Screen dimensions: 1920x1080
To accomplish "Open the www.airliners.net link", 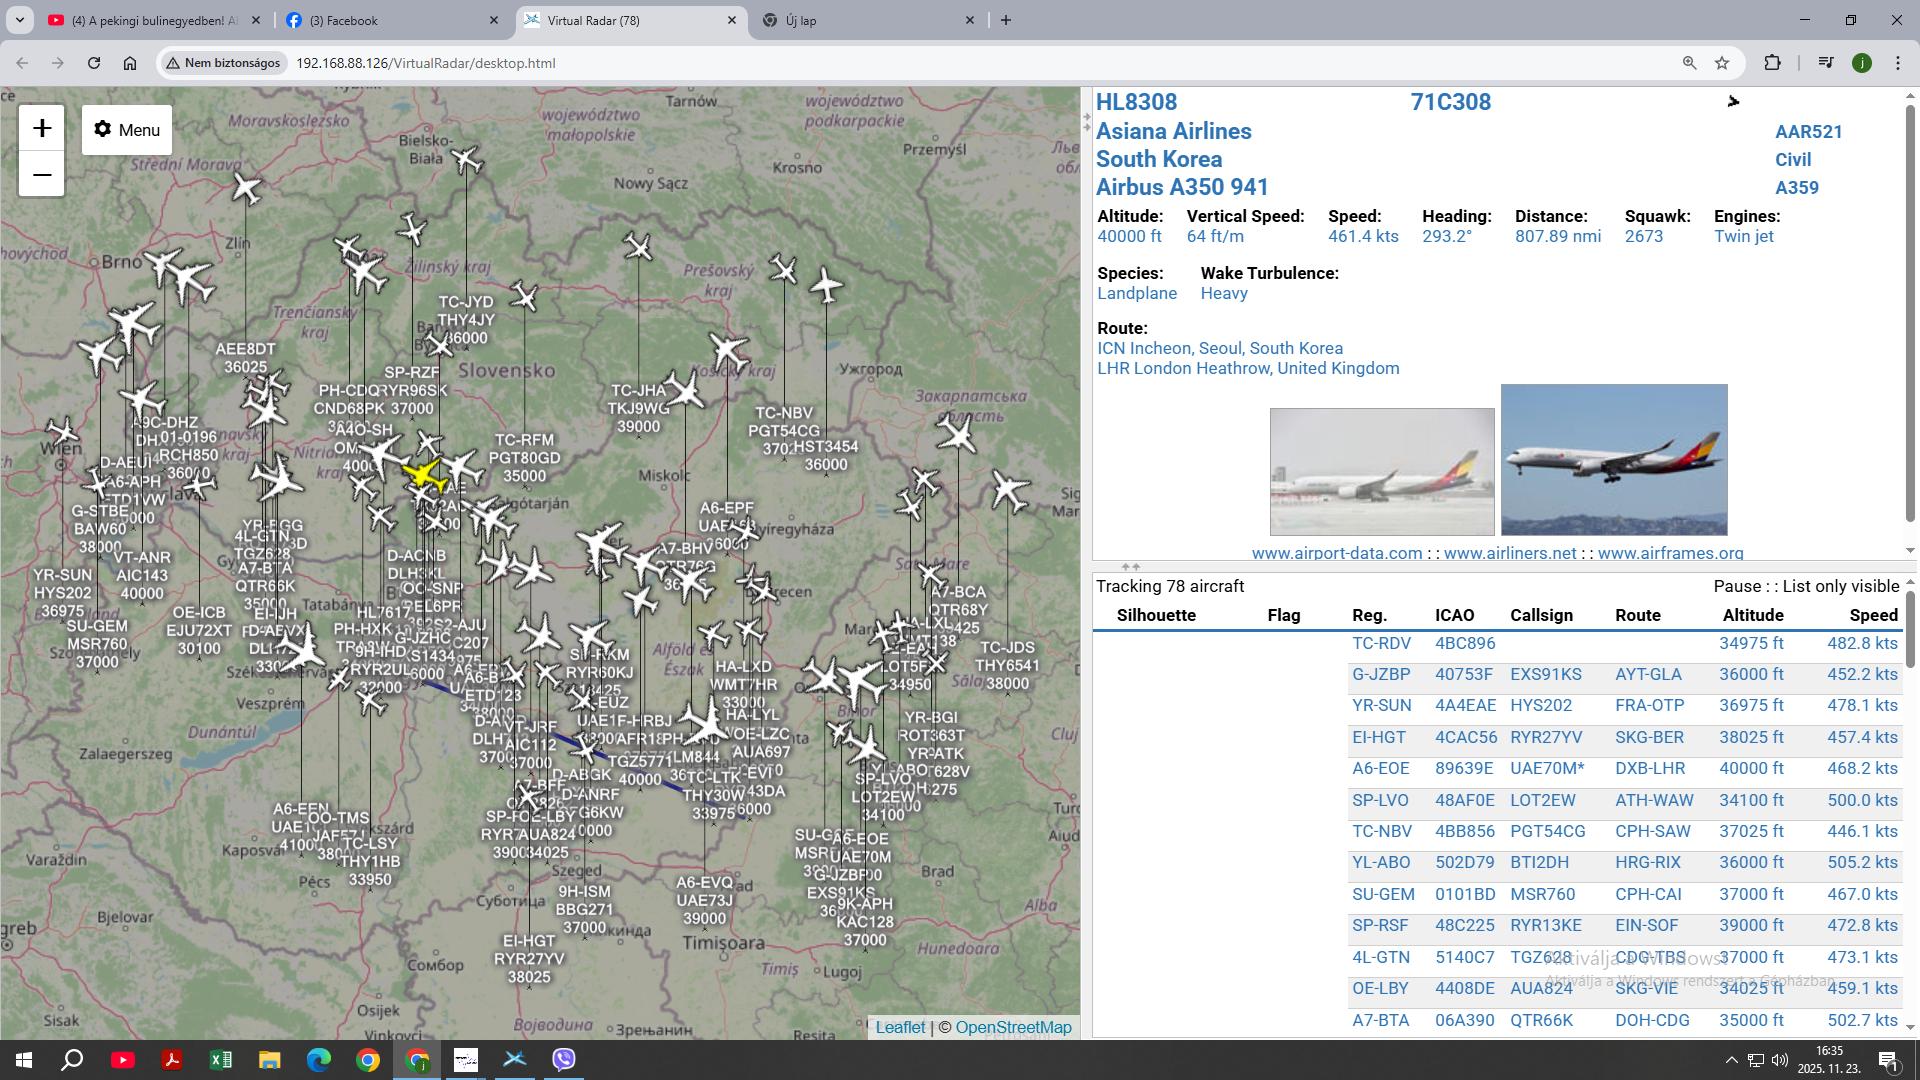I will (x=1509, y=553).
